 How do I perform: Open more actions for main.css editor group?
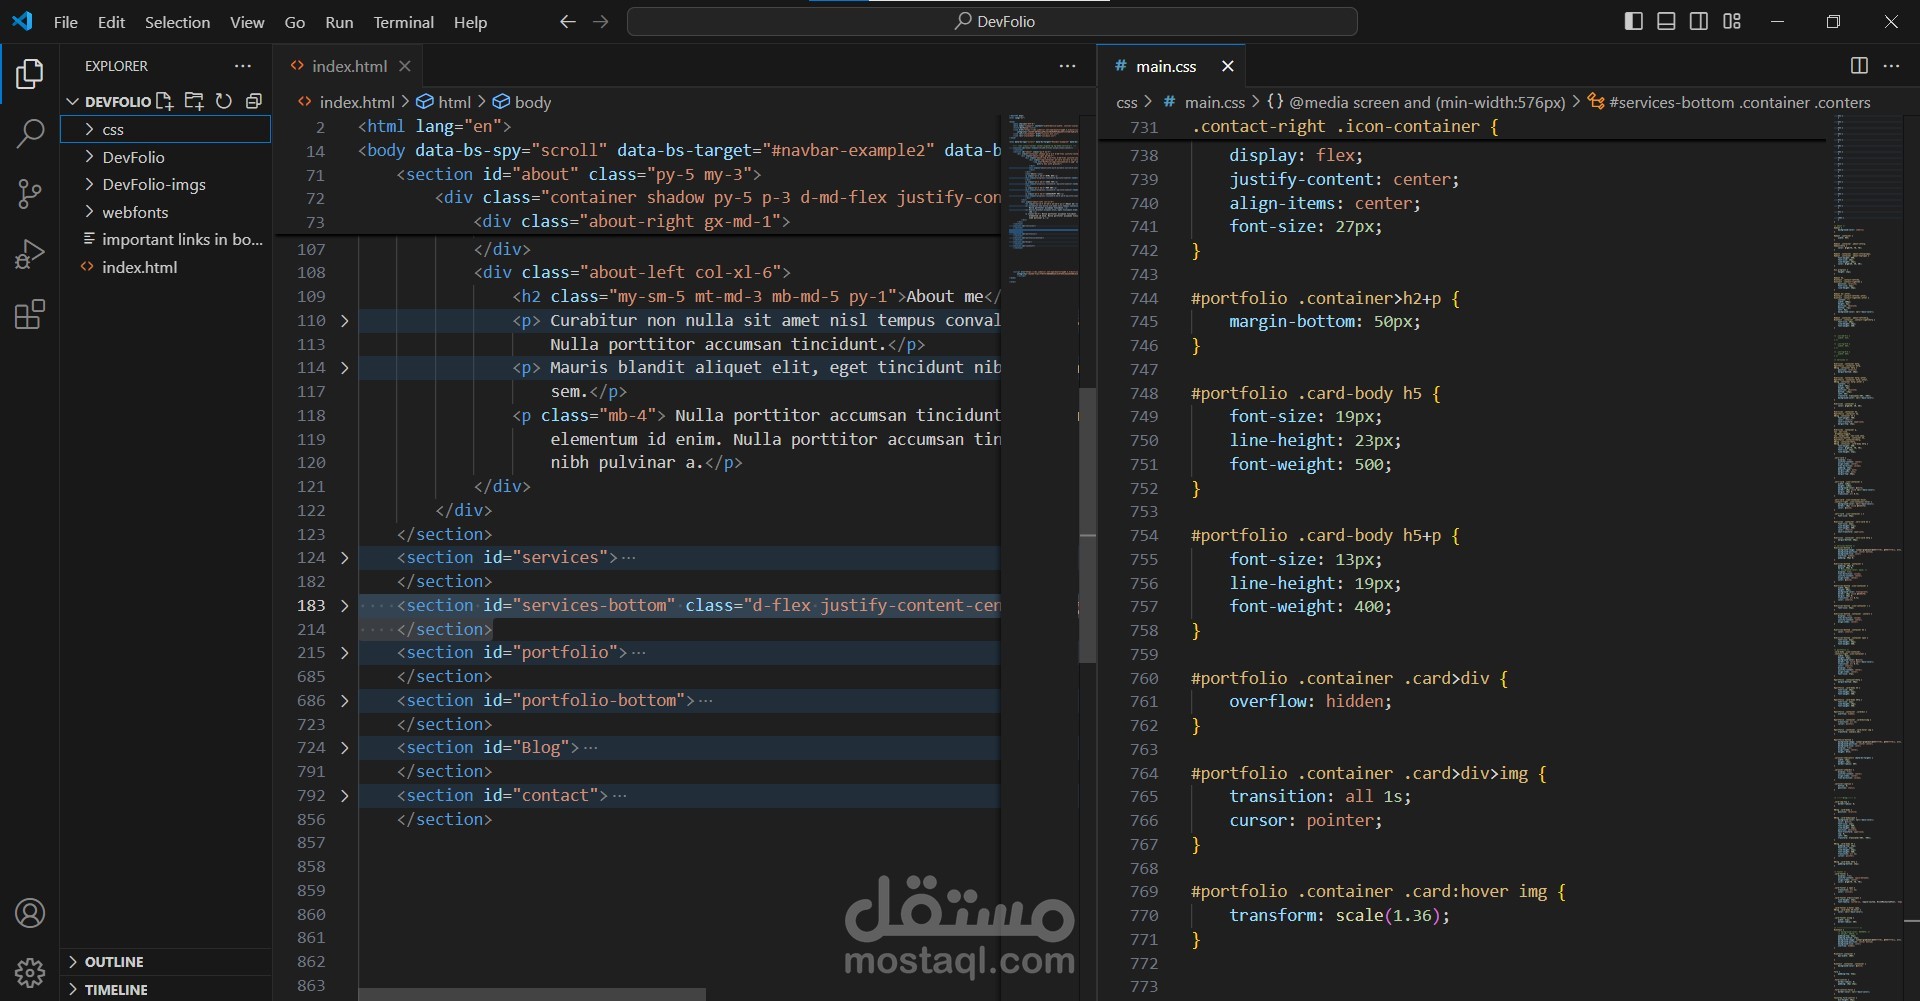1891,66
